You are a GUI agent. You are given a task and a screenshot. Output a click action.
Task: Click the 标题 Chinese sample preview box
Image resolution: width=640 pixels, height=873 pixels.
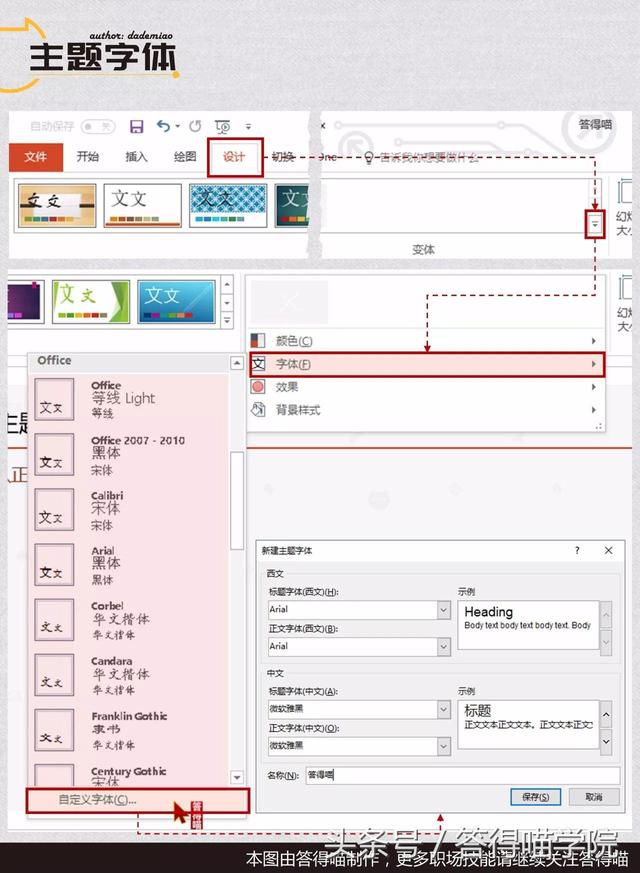pos(528,724)
